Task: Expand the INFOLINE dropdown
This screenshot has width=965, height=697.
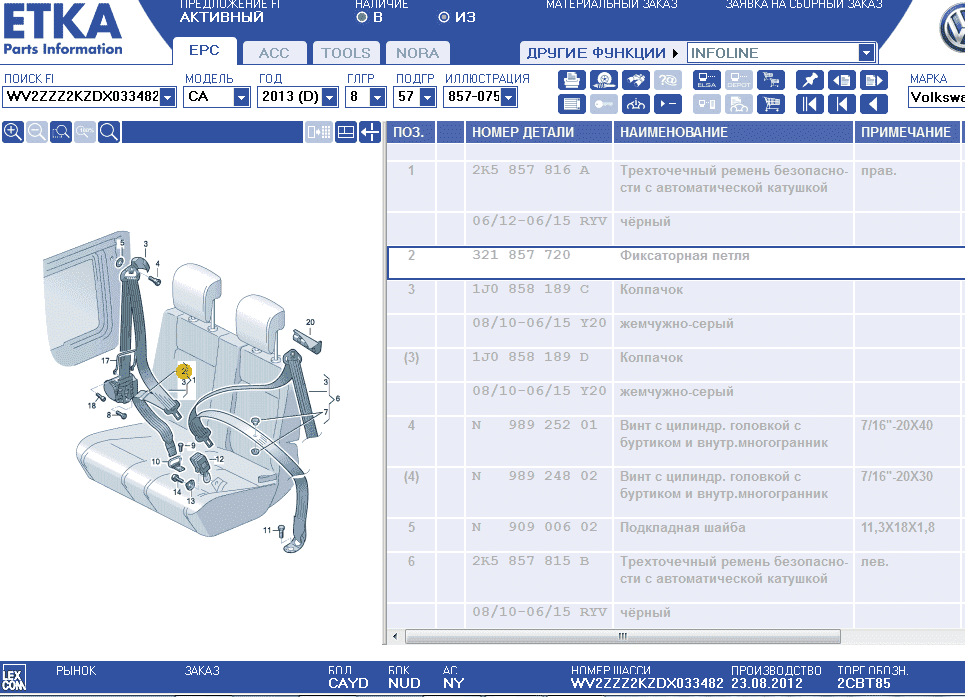Action: pyautogui.click(x=866, y=53)
